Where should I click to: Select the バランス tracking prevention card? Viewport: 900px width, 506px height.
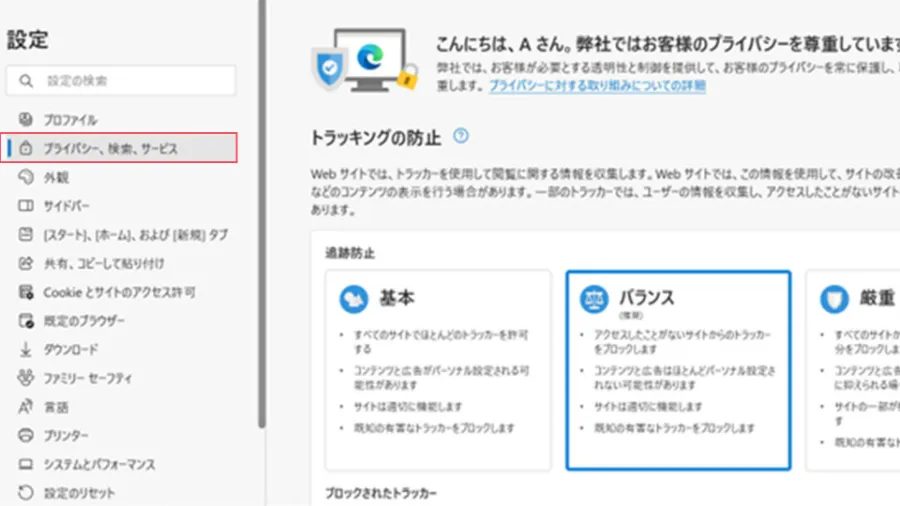click(x=678, y=371)
